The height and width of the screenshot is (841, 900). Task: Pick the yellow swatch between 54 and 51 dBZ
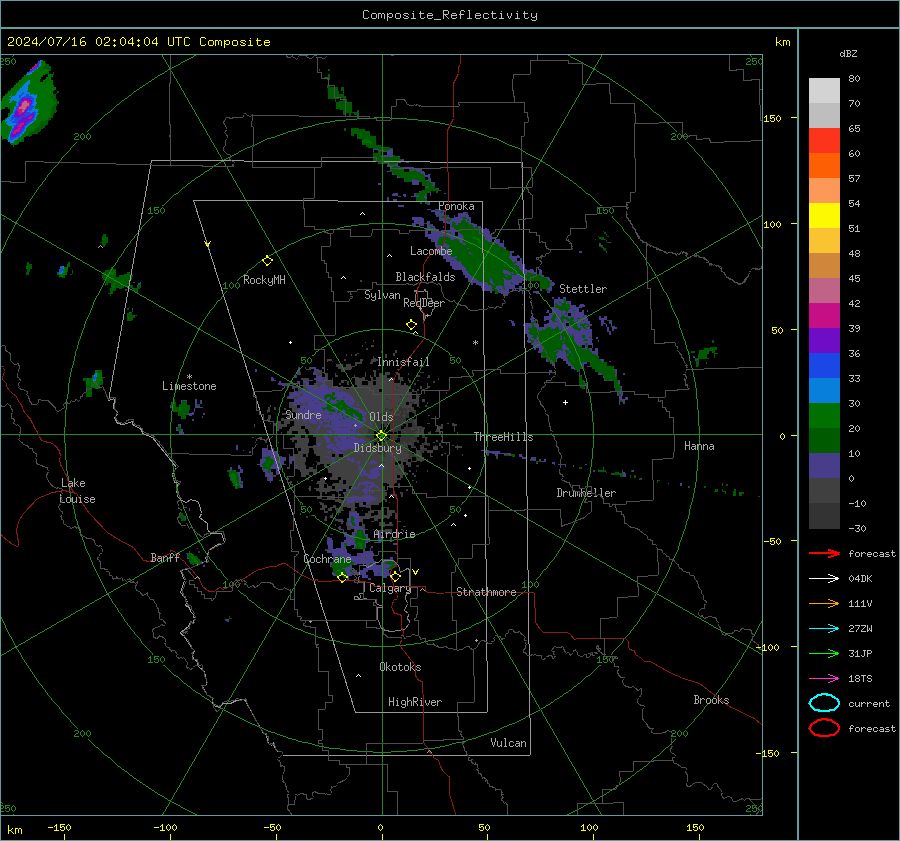click(x=824, y=216)
